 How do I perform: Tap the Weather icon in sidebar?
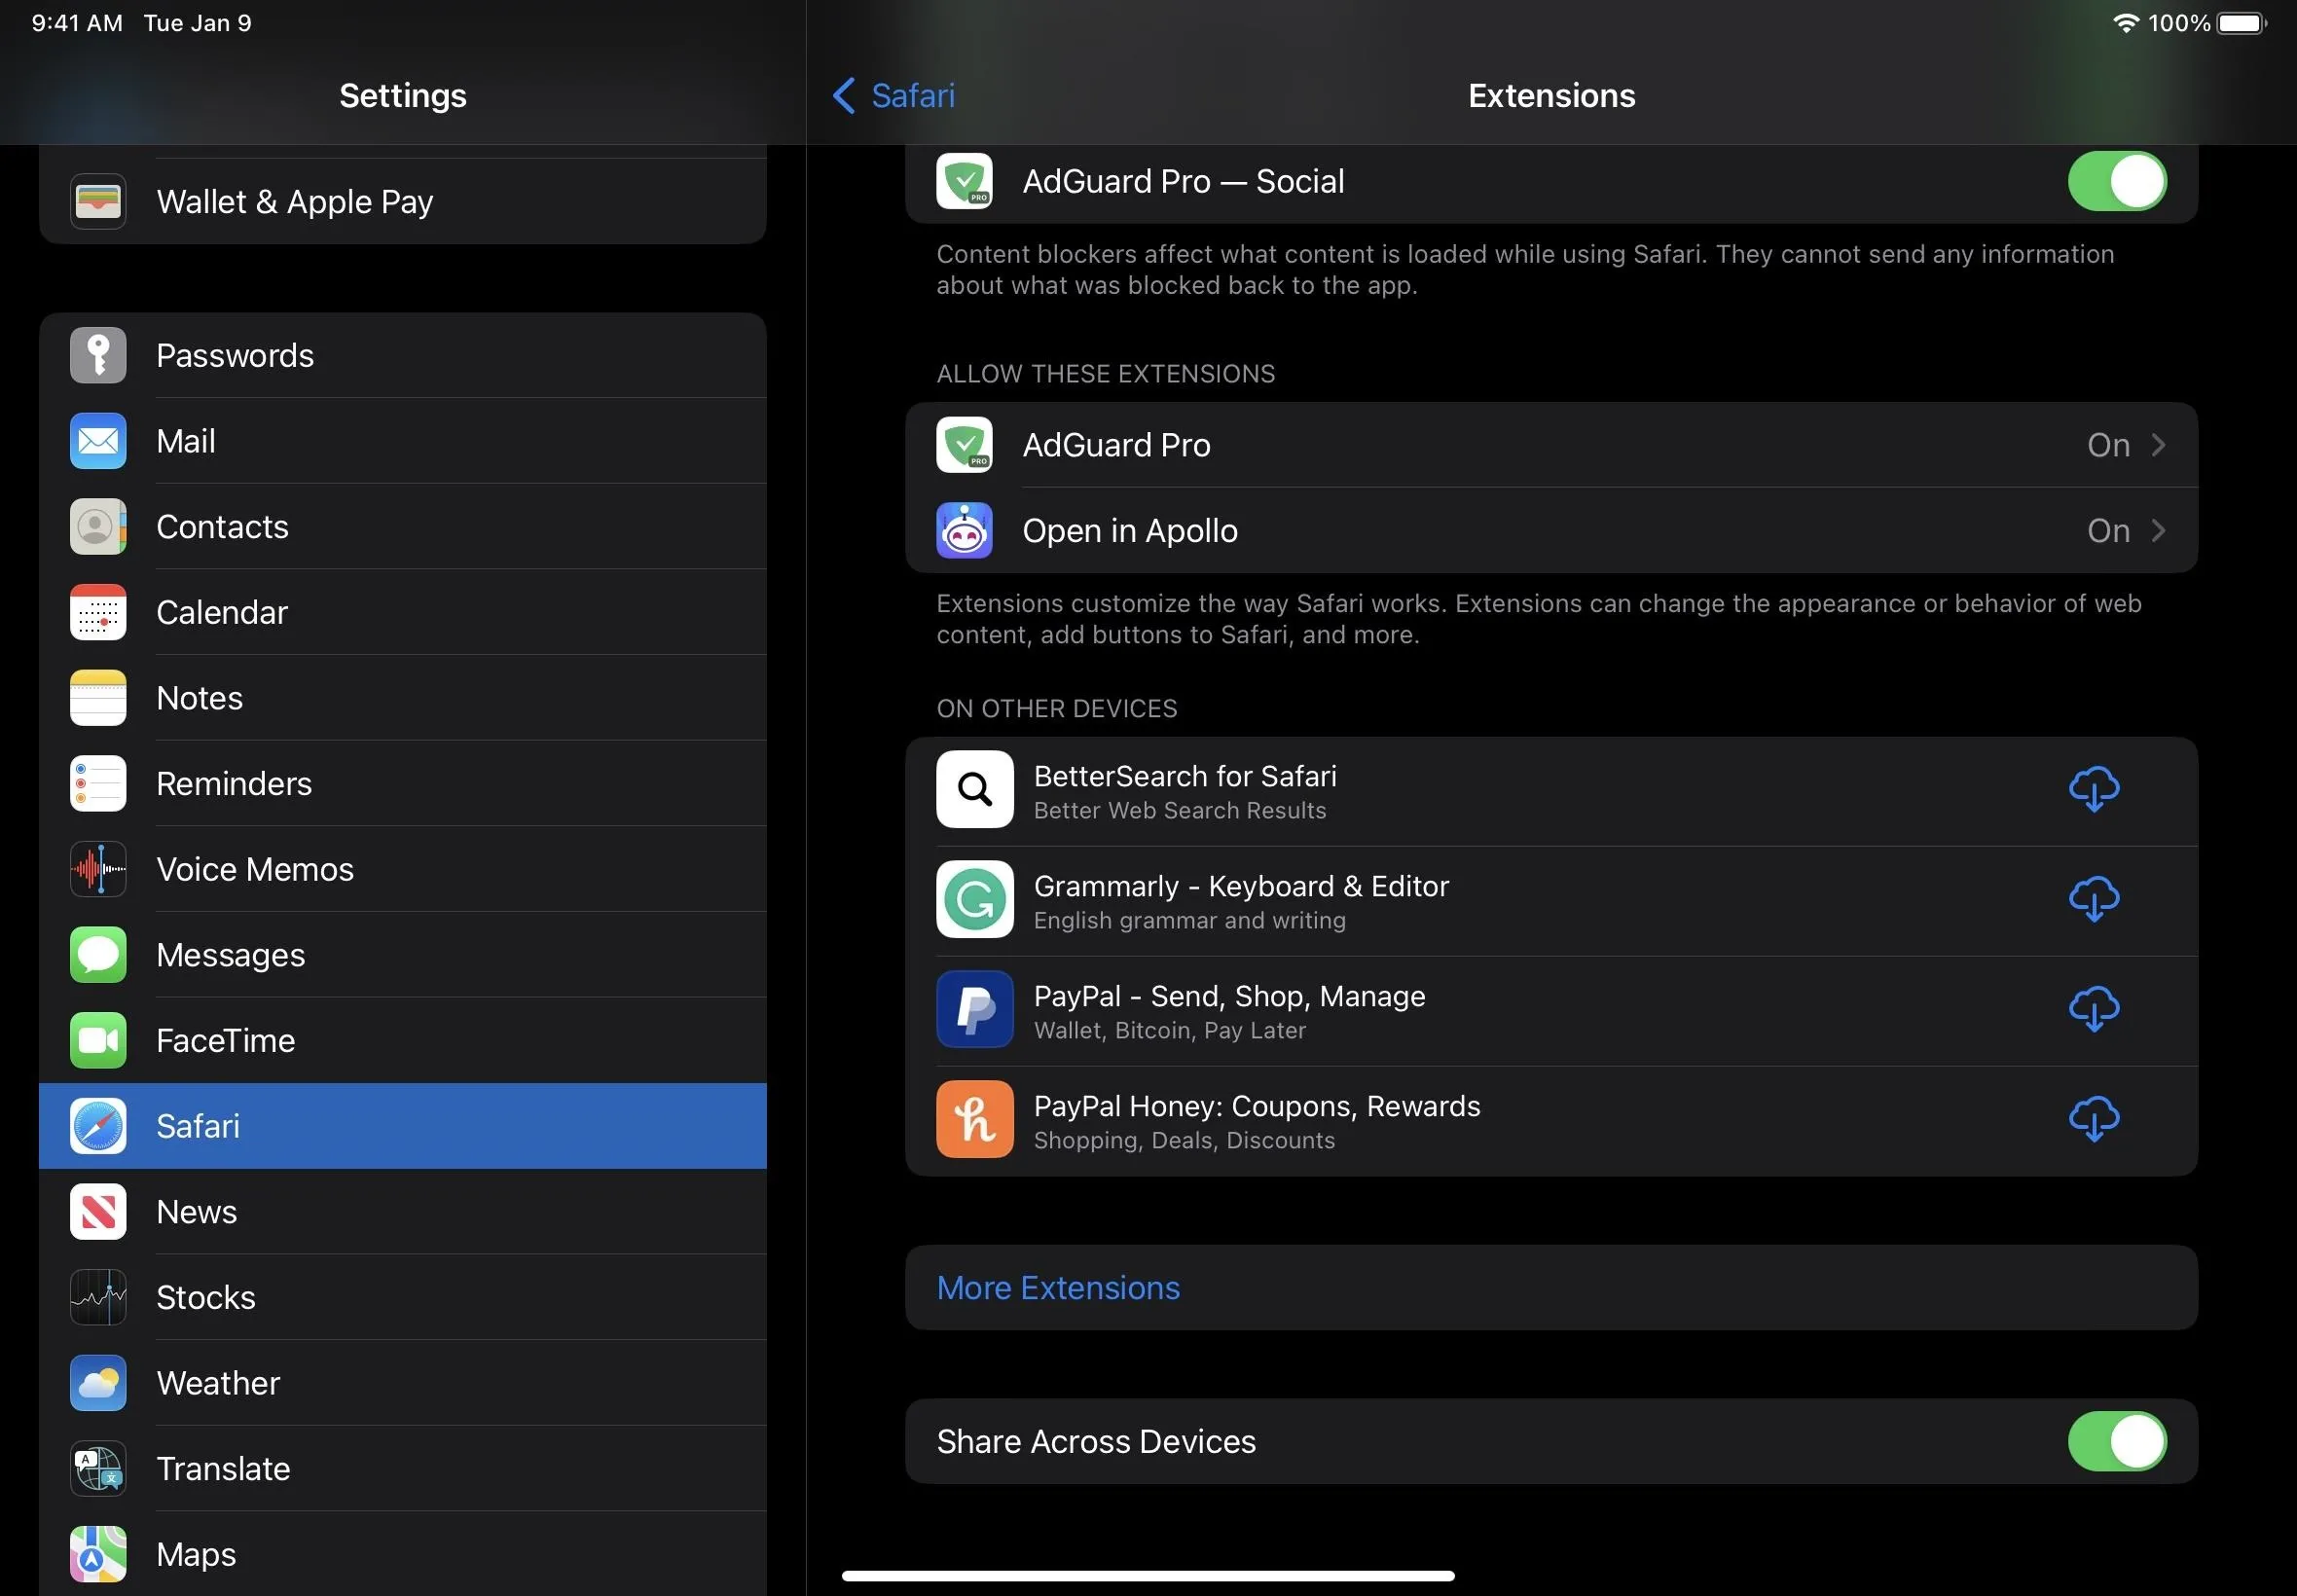(98, 1383)
